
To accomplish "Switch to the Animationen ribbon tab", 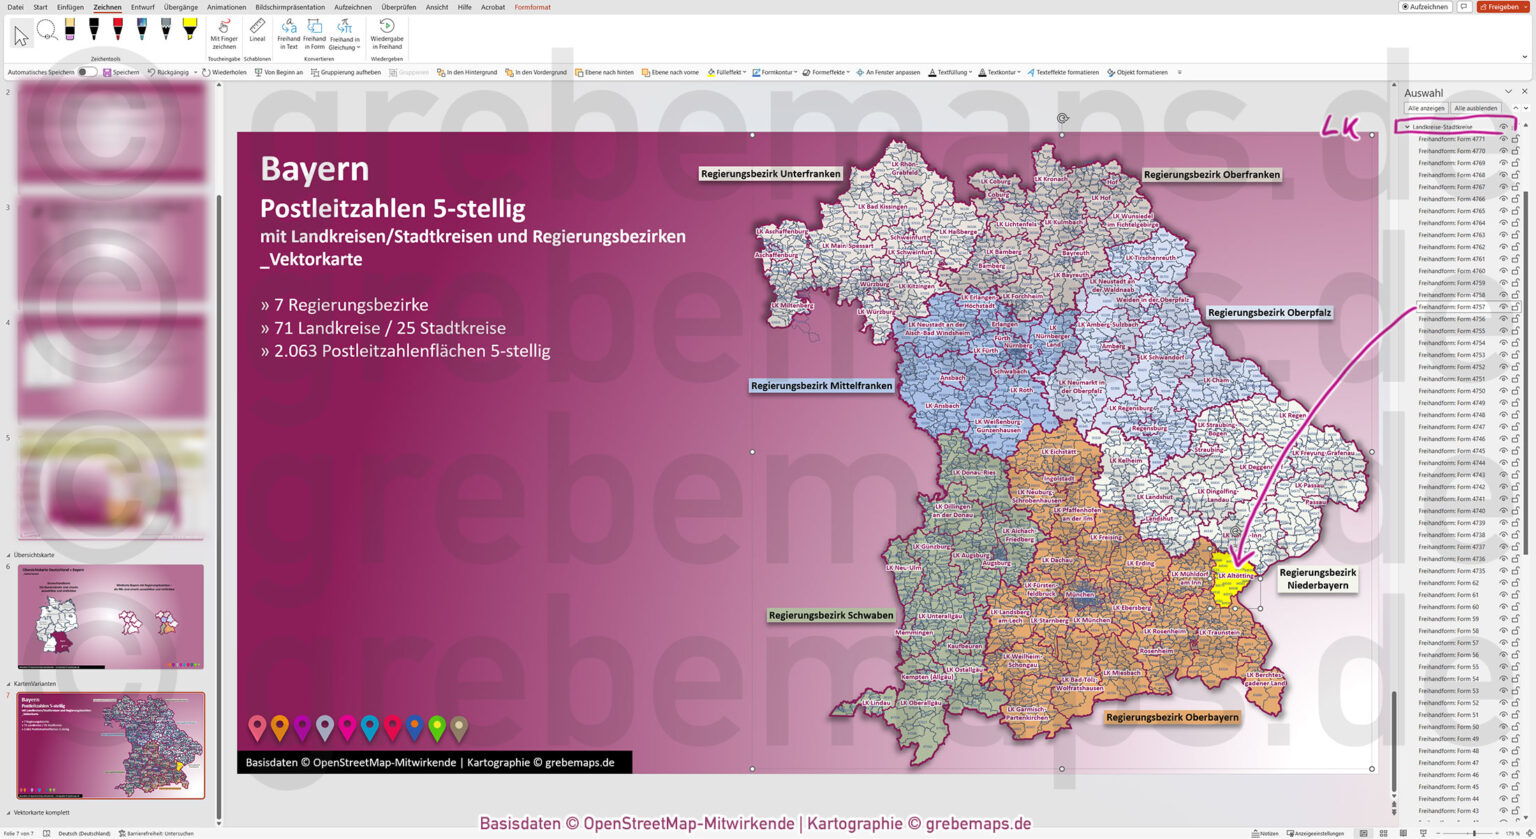I will point(226,7).
